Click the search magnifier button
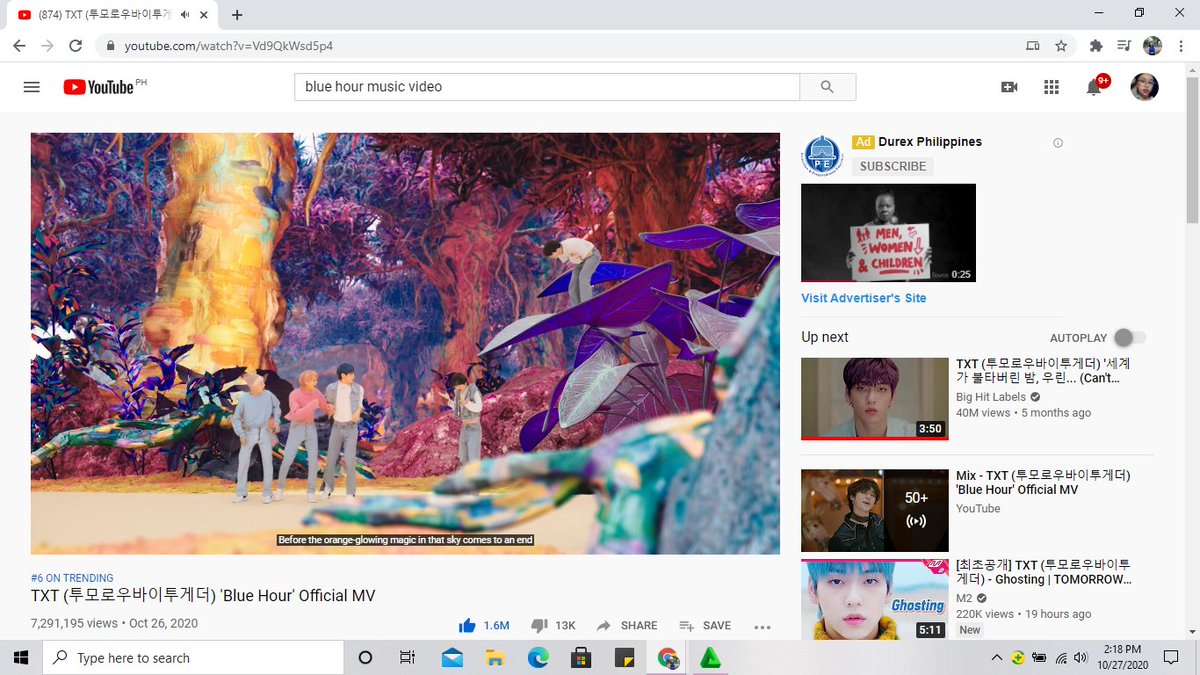 pyautogui.click(x=827, y=87)
